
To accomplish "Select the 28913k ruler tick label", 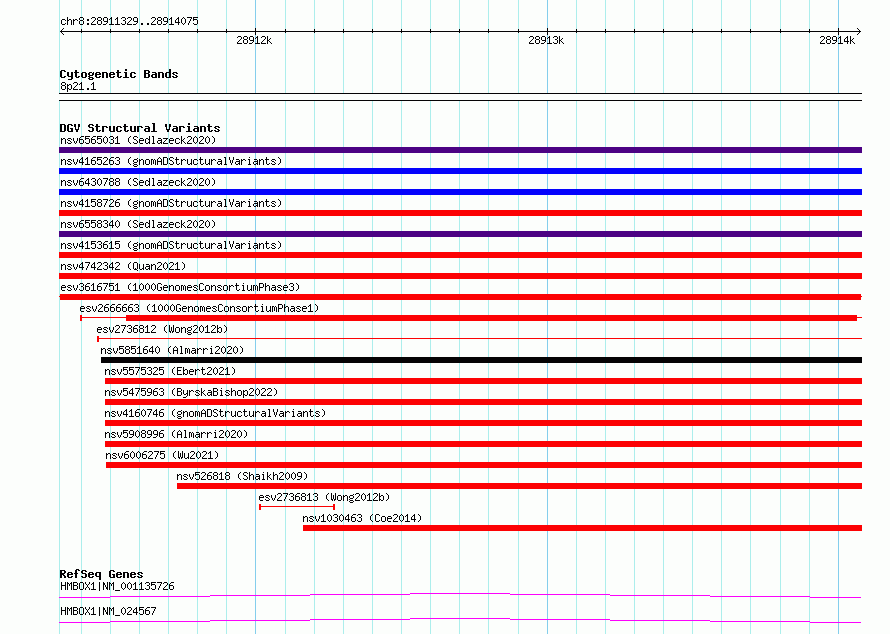I will [546, 40].
